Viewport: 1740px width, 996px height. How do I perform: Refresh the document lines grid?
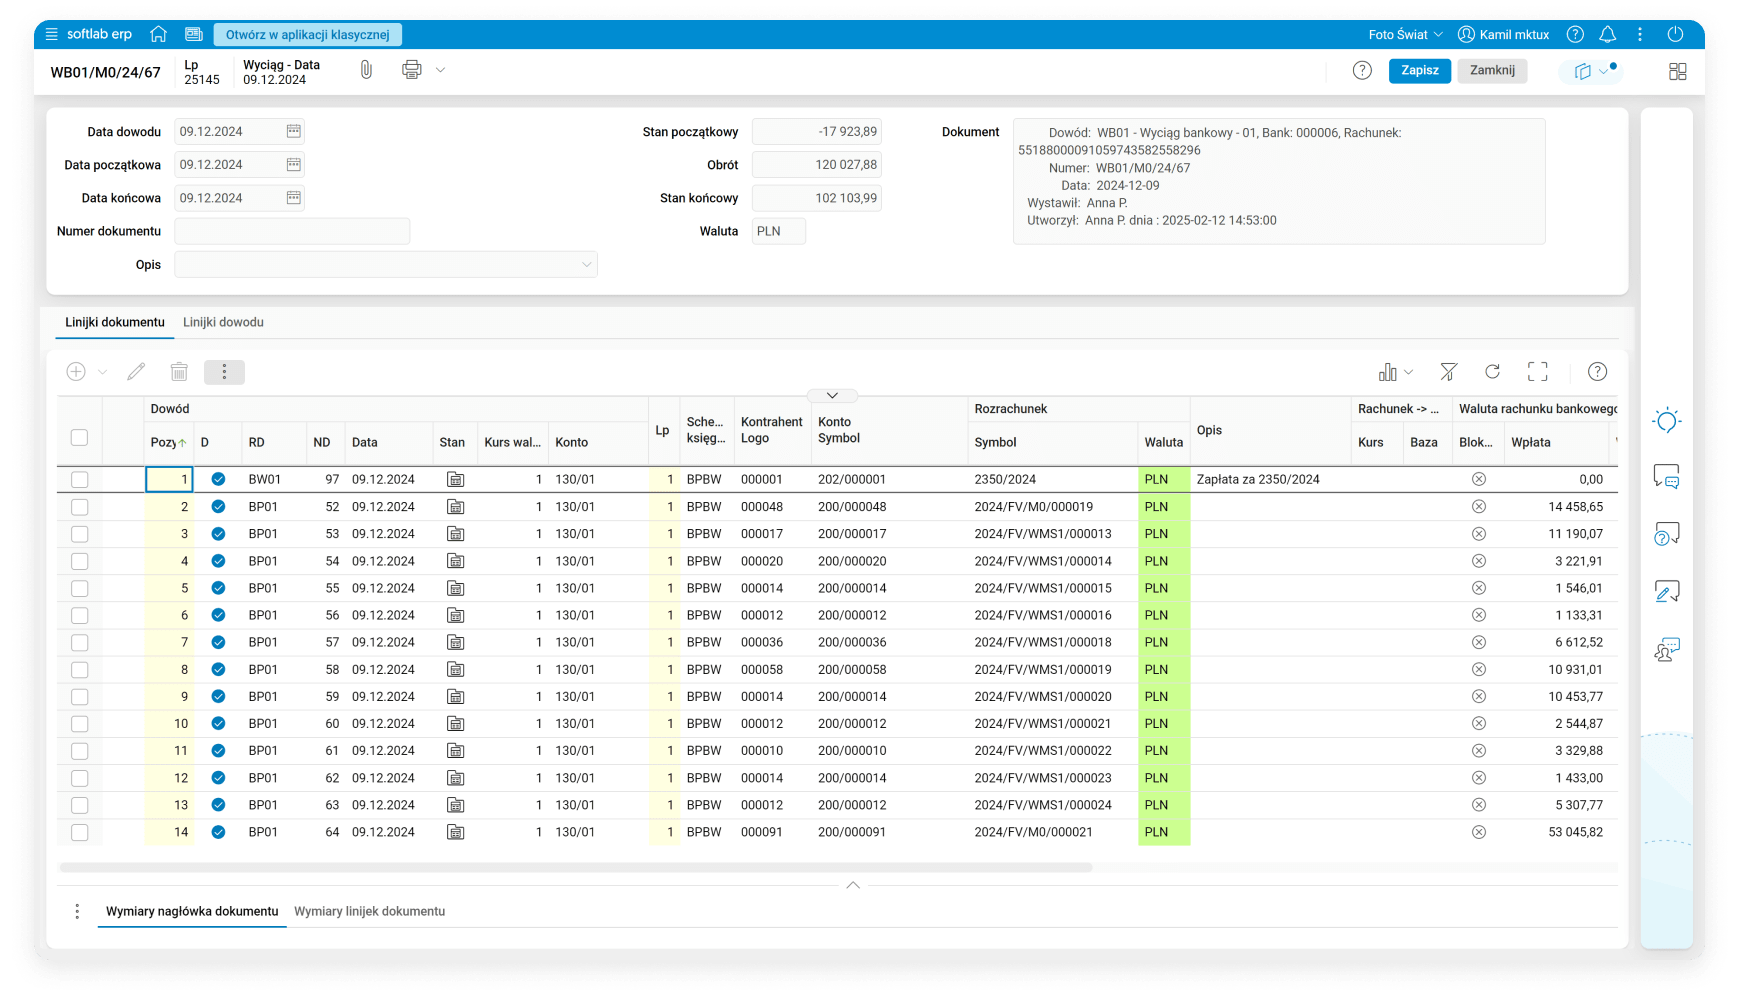click(x=1492, y=372)
